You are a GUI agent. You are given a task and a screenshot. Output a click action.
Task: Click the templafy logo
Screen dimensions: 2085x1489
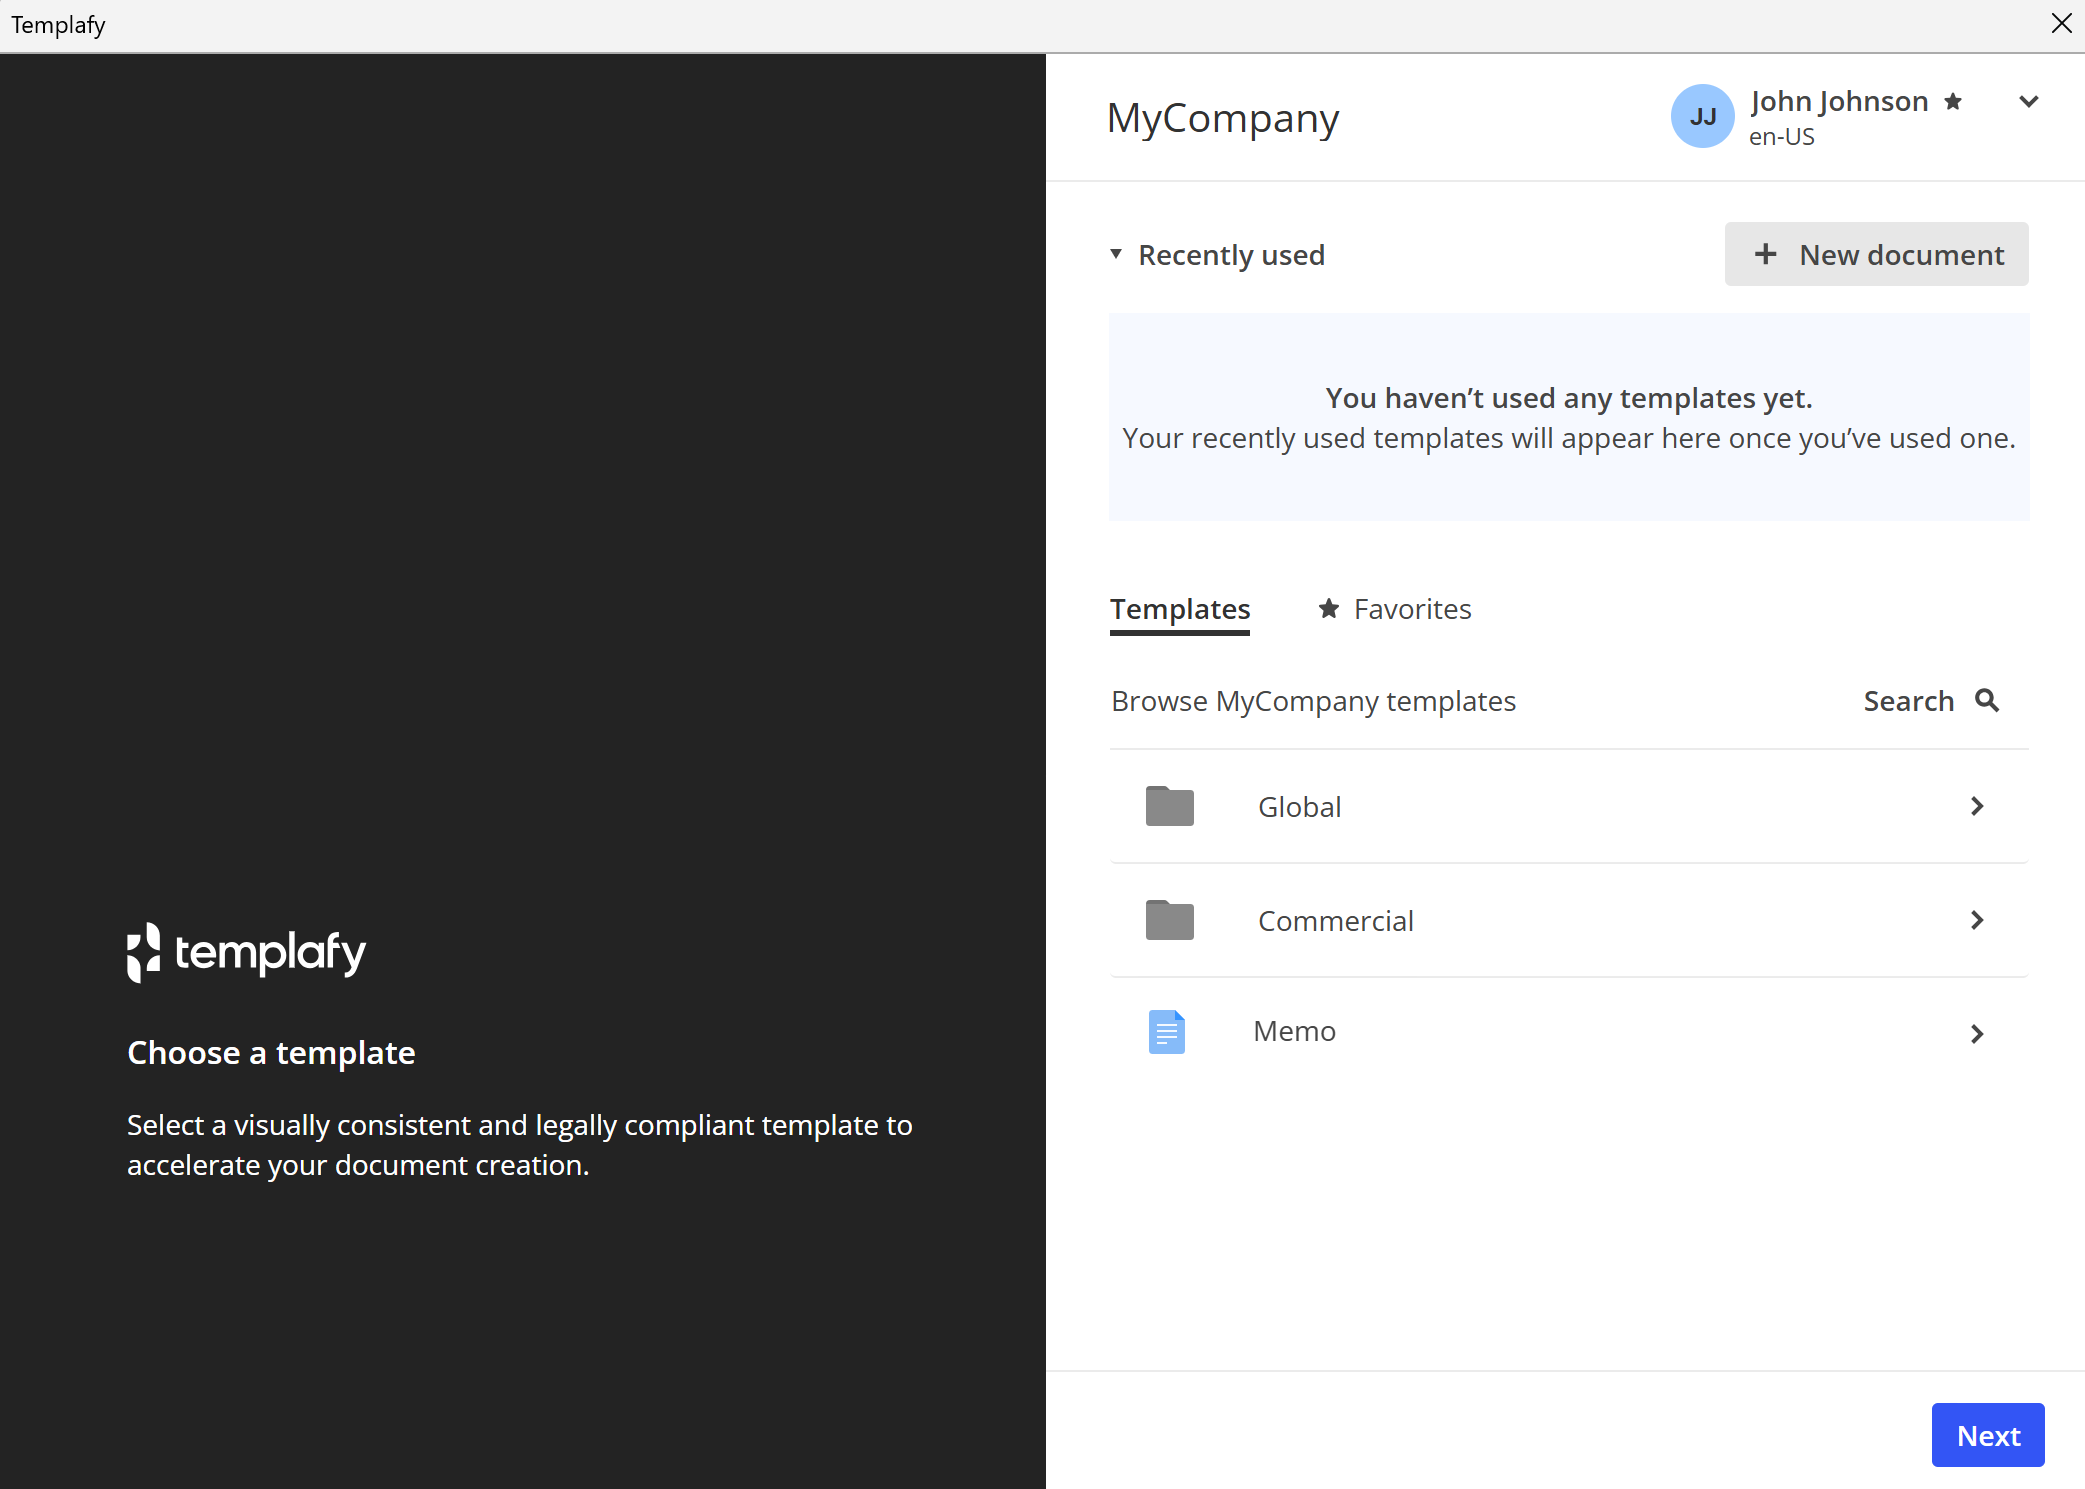[246, 952]
